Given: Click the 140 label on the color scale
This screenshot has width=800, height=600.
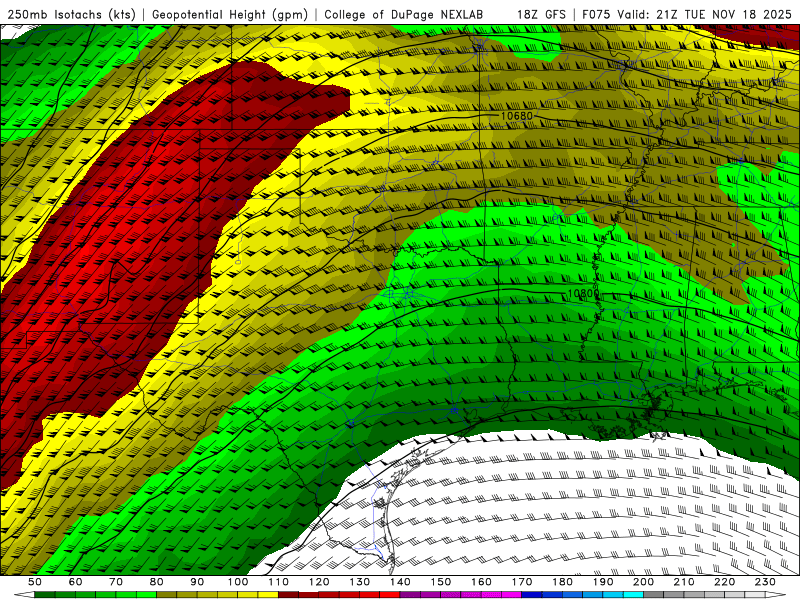Looking at the screenshot, I should (x=400, y=582).
